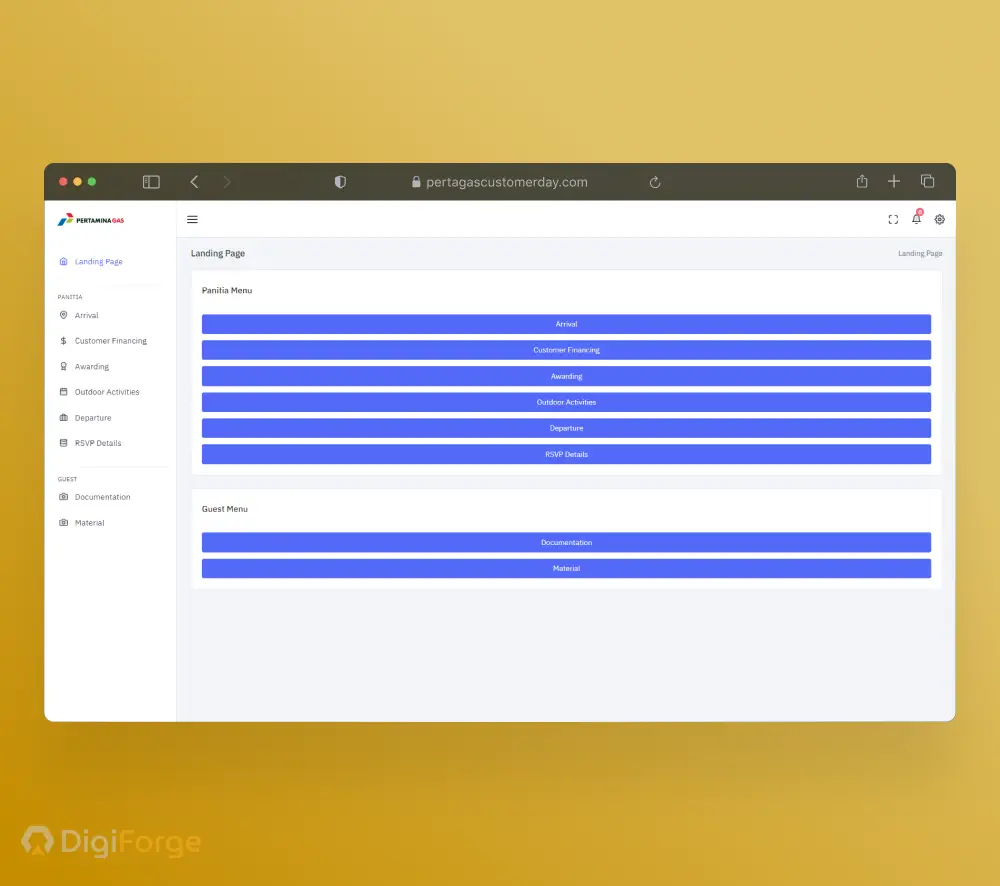Viewport: 1000px width, 886px height.
Task: Go back with browser back arrow
Action: pyautogui.click(x=194, y=182)
